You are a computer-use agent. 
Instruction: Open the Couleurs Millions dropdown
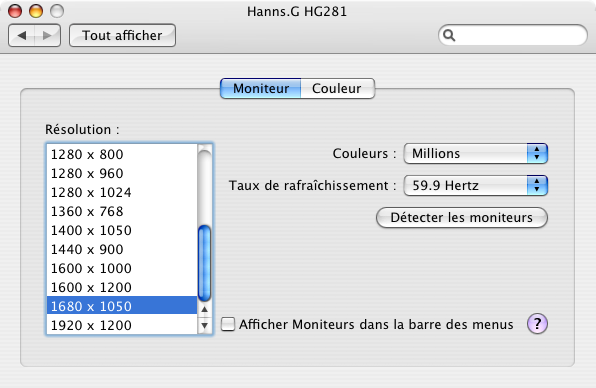[476, 154]
